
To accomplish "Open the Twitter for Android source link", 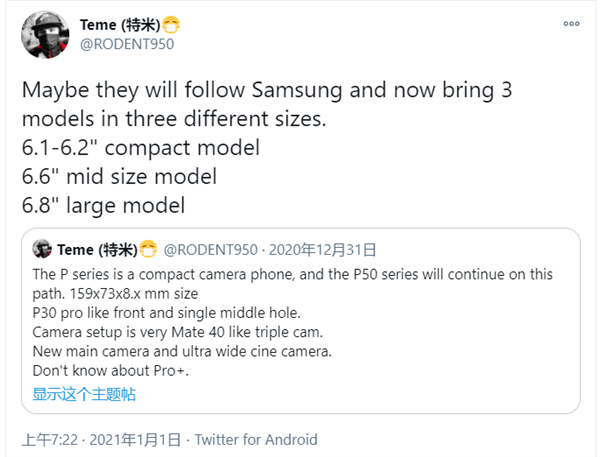I will pos(256,439).
